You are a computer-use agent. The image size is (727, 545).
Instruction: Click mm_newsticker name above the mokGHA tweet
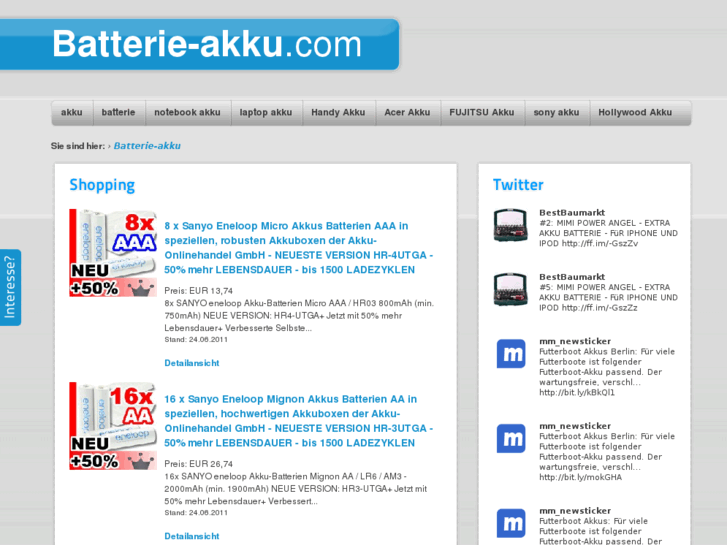575,426
